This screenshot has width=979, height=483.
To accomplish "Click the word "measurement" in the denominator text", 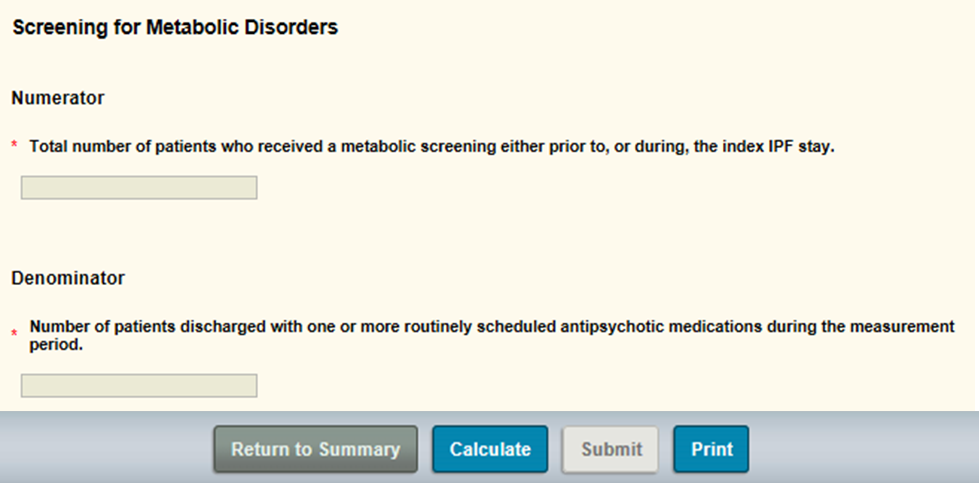I will [905, 327].
